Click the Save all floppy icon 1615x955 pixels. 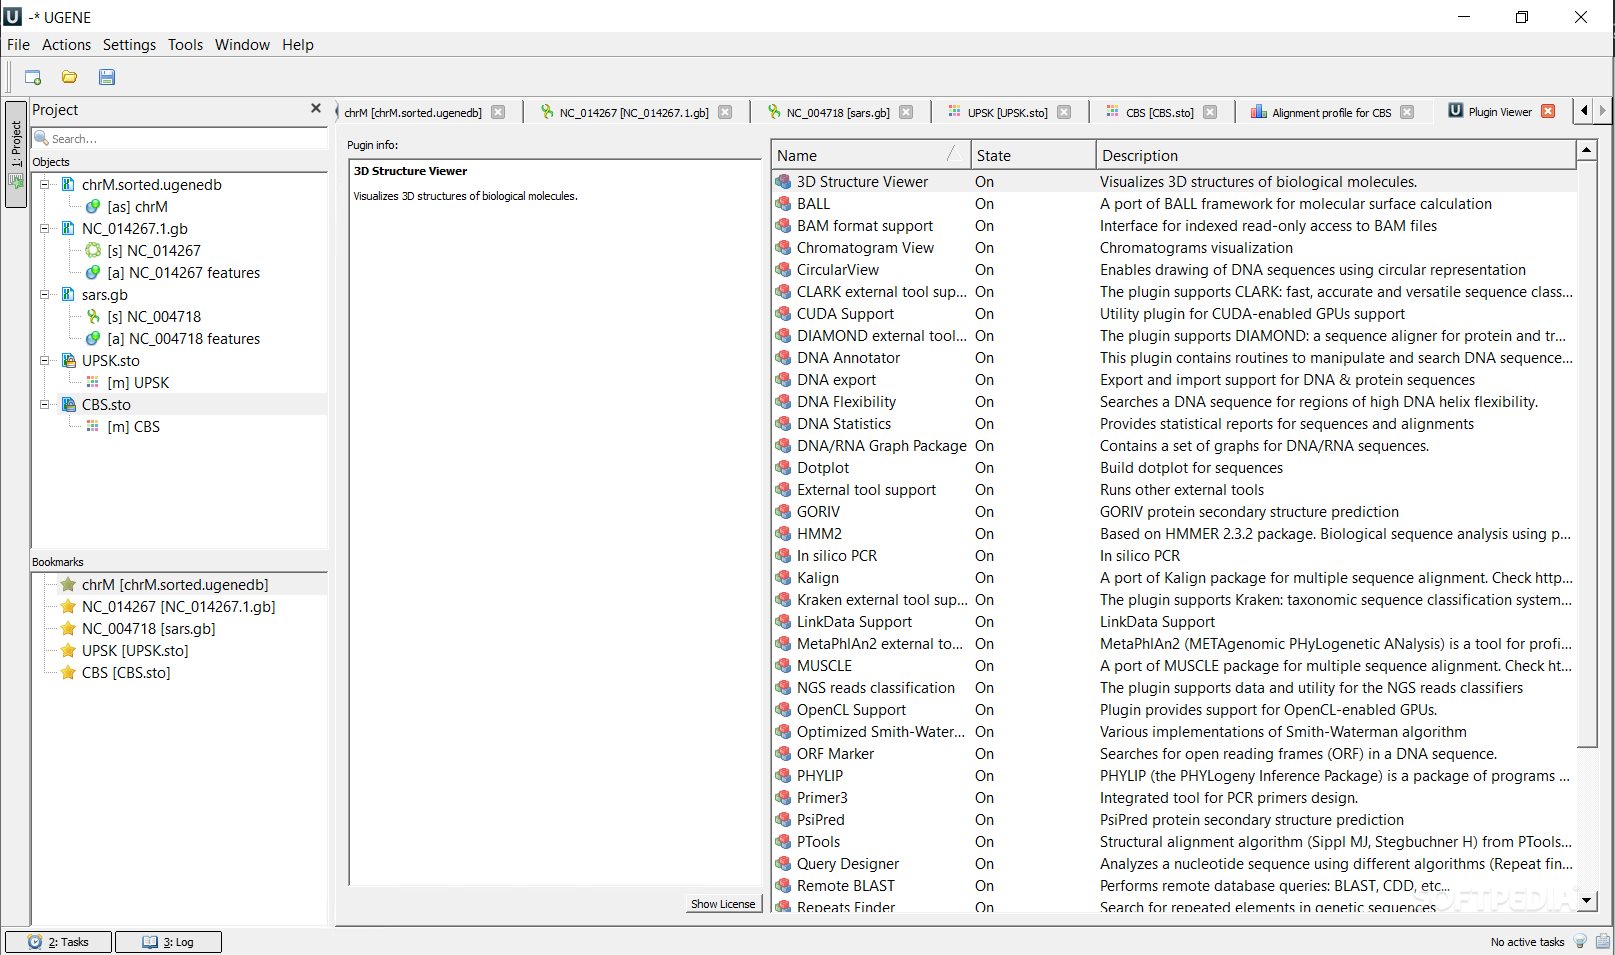coord(107,77)
